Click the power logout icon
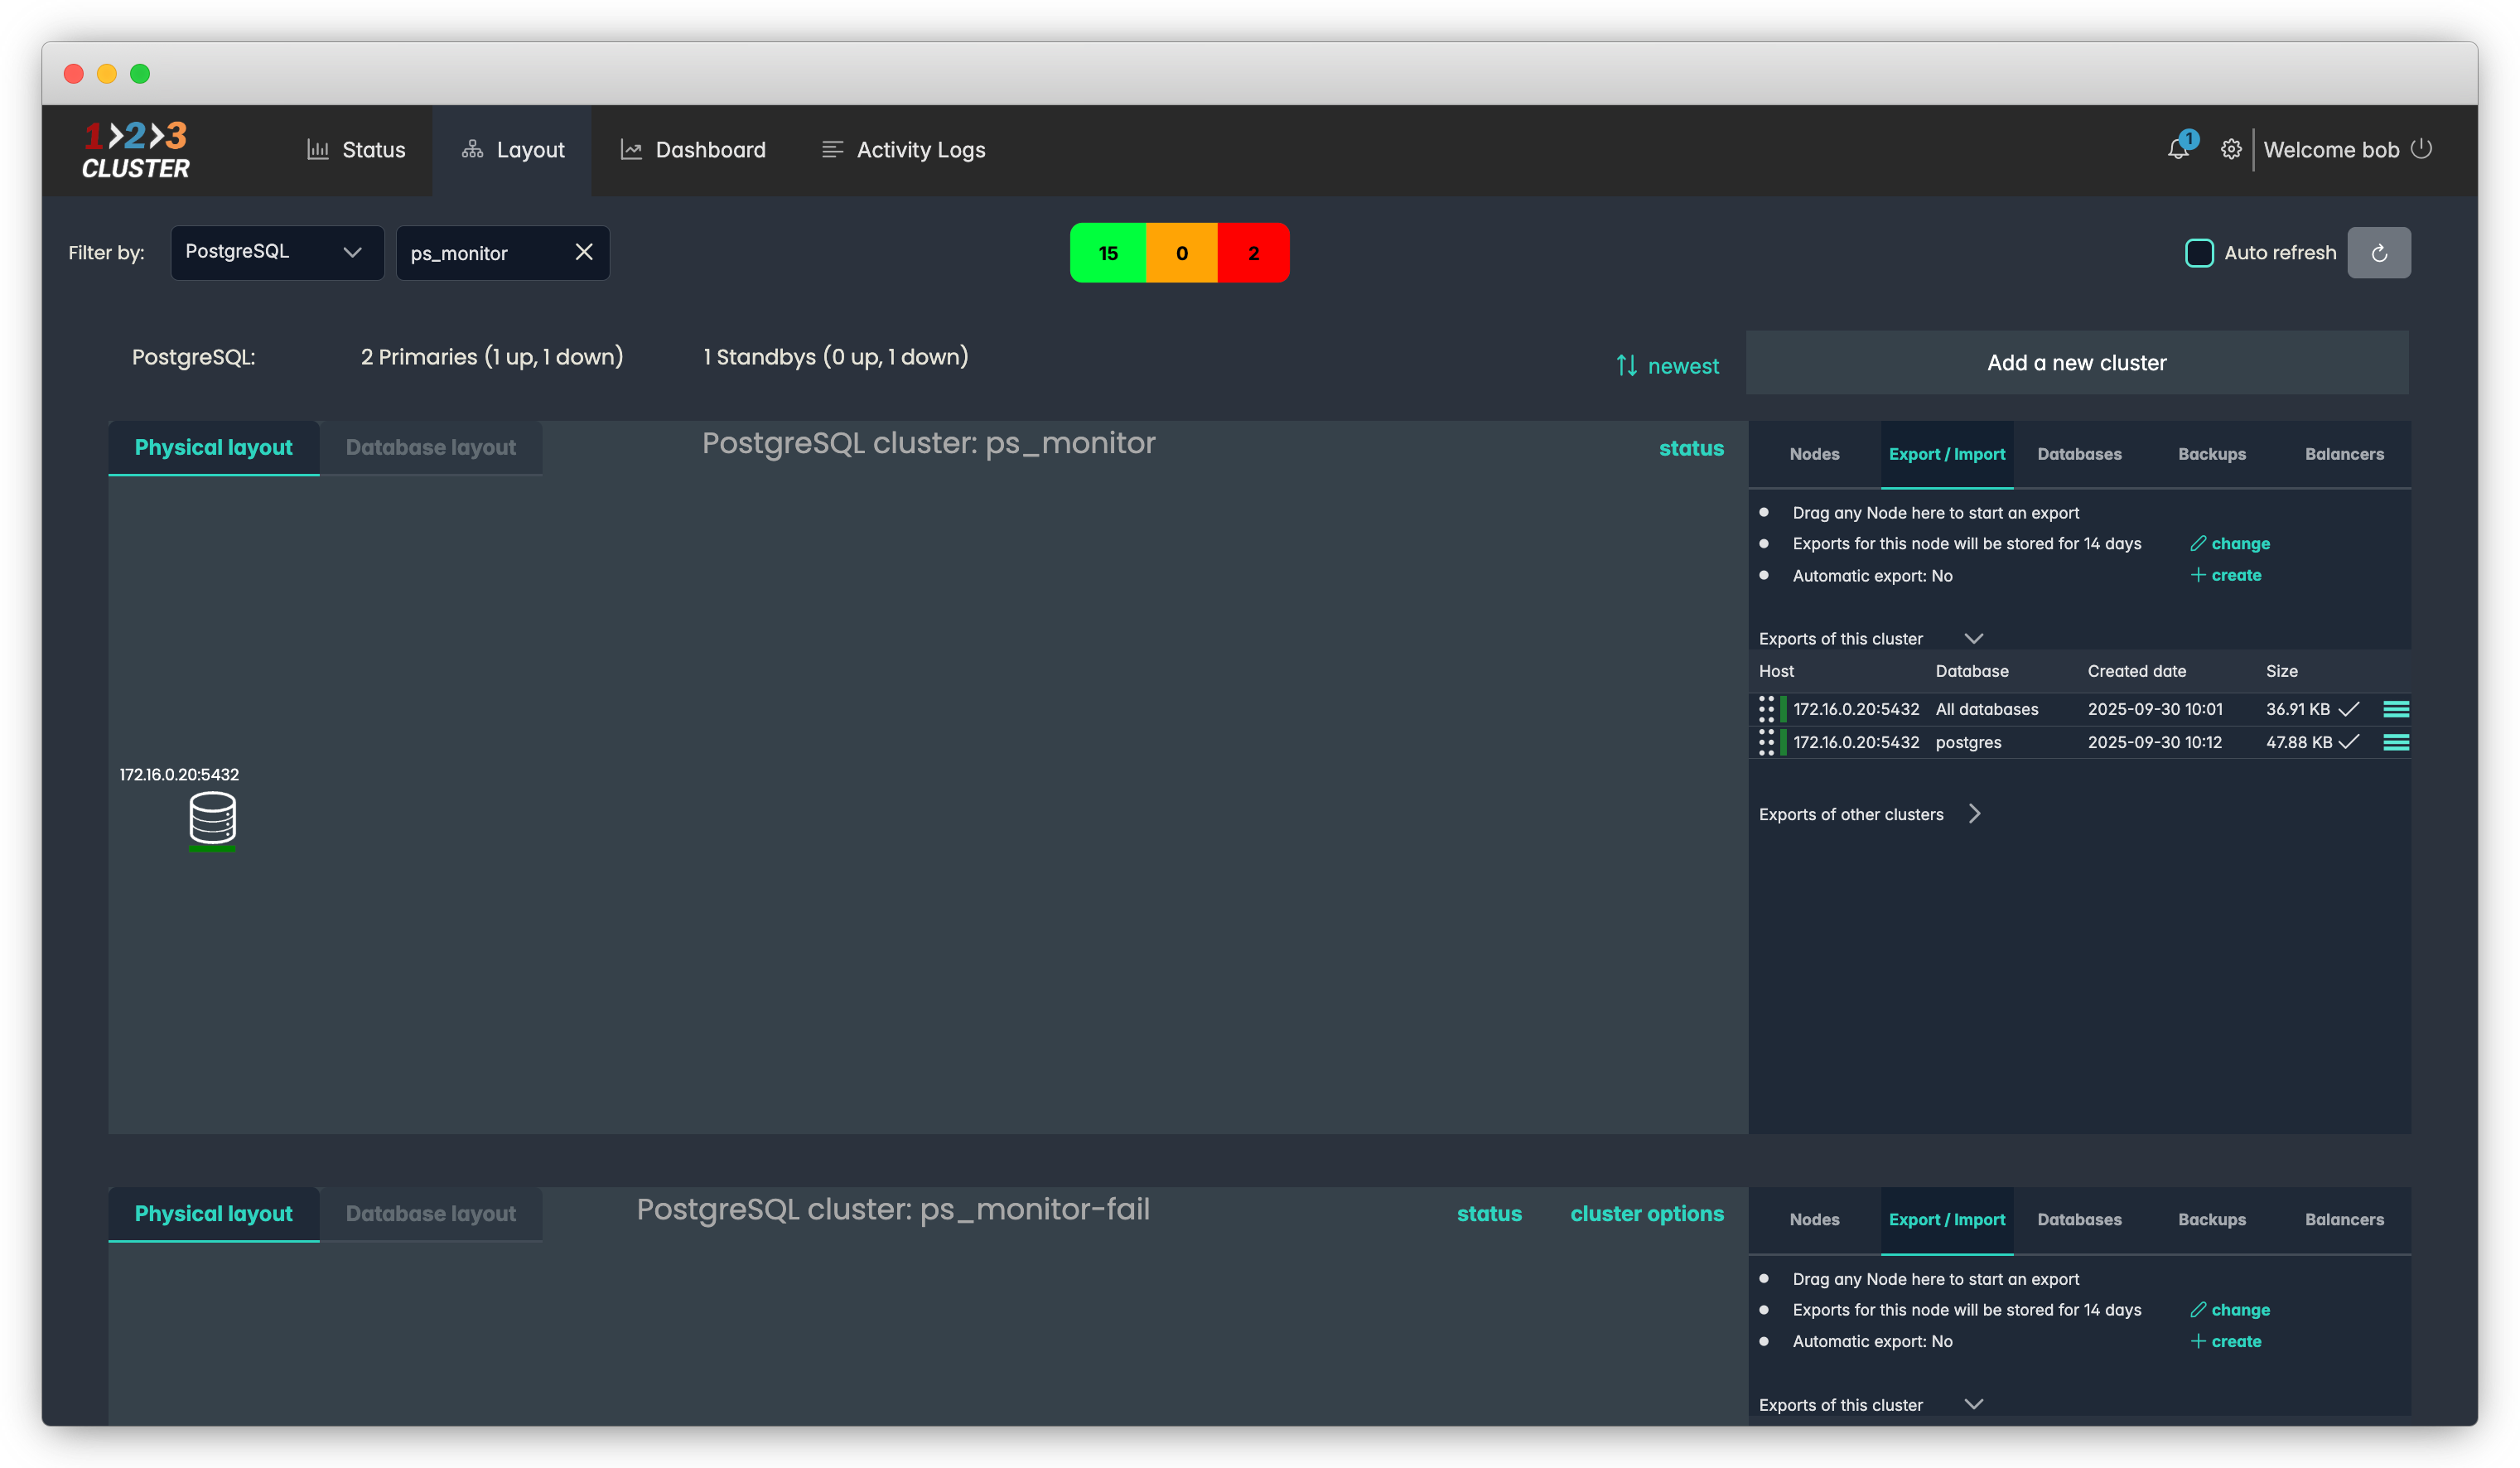This screenshot has height=1468, width=2520. pyautogui.click(x=2421, y=149)
